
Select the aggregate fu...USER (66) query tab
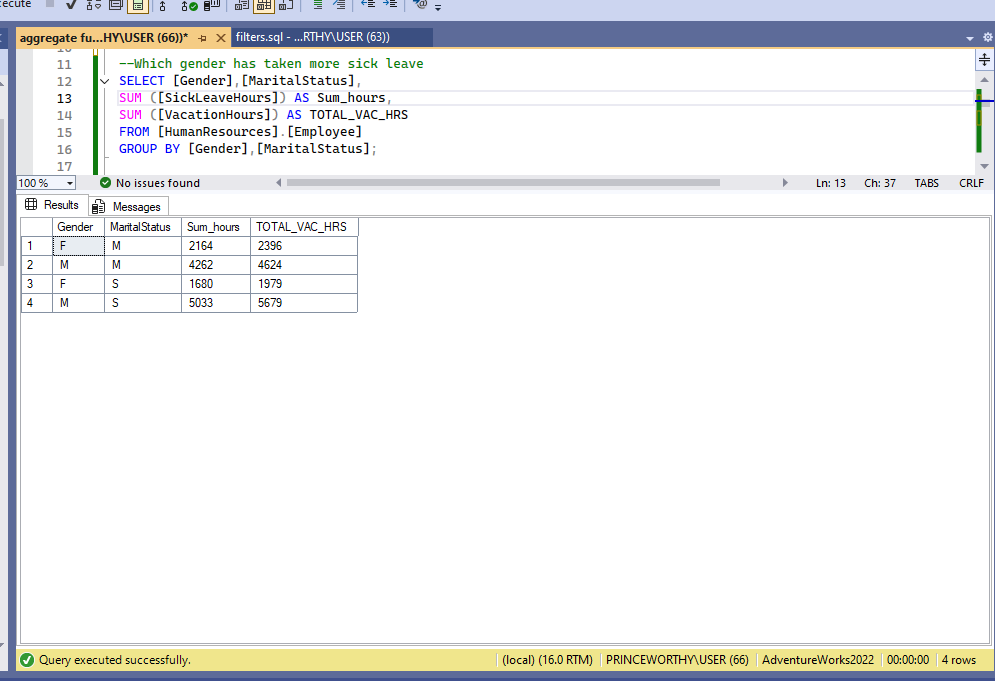(104, 37)
